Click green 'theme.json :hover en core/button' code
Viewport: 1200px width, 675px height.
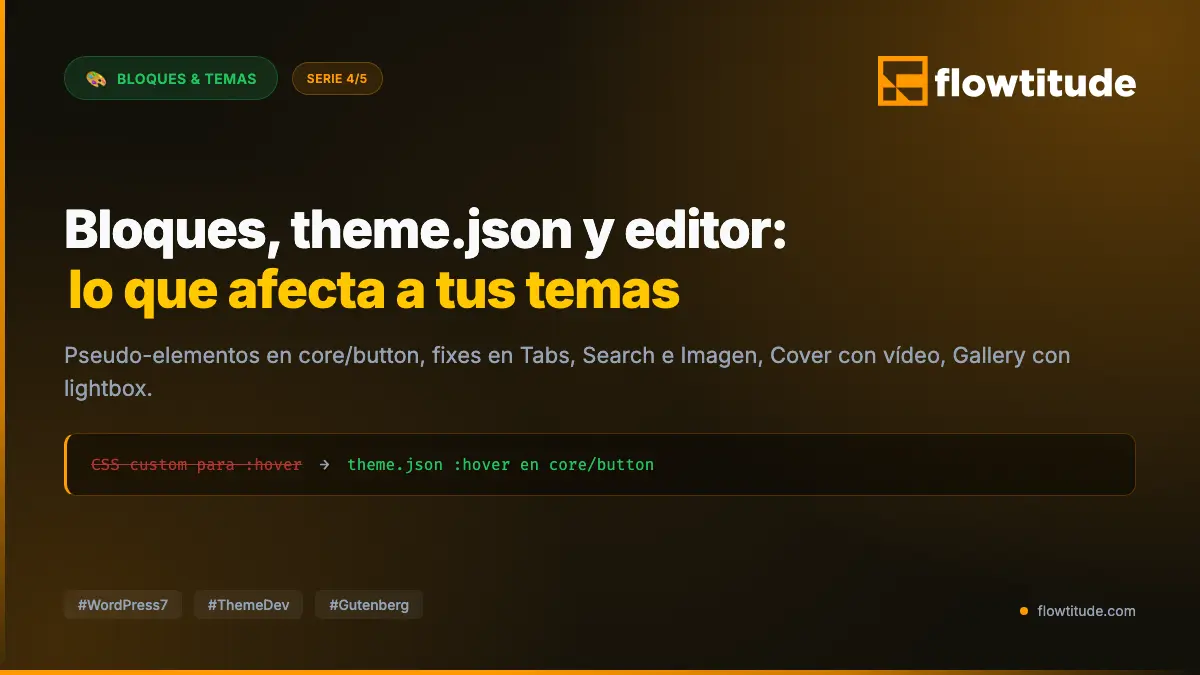pos(501,465)
